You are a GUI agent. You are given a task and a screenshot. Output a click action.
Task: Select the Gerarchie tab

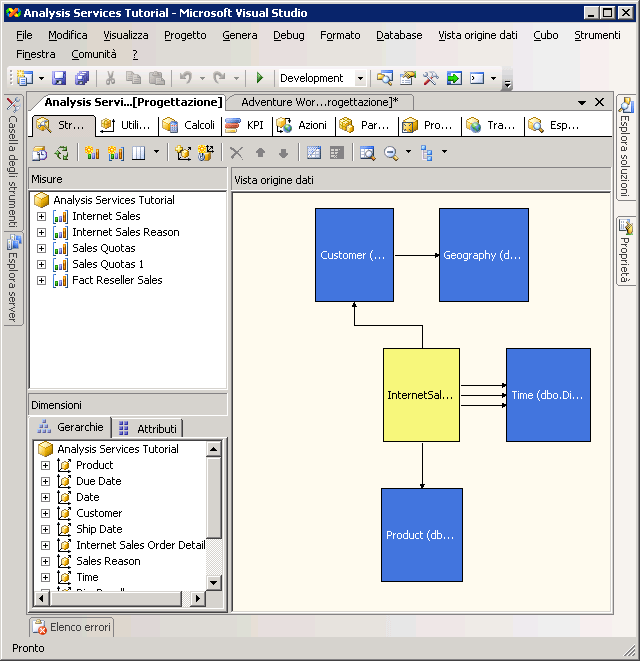[x=70, y=427]
